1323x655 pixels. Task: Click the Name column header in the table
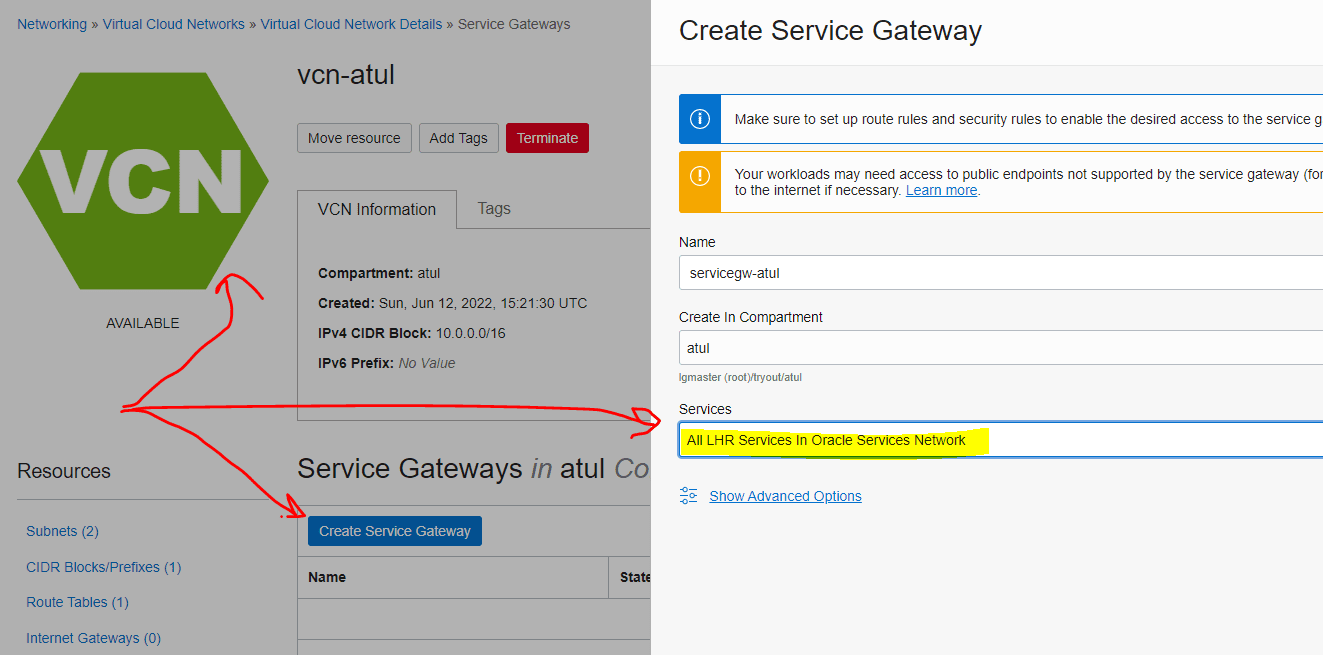327,577
